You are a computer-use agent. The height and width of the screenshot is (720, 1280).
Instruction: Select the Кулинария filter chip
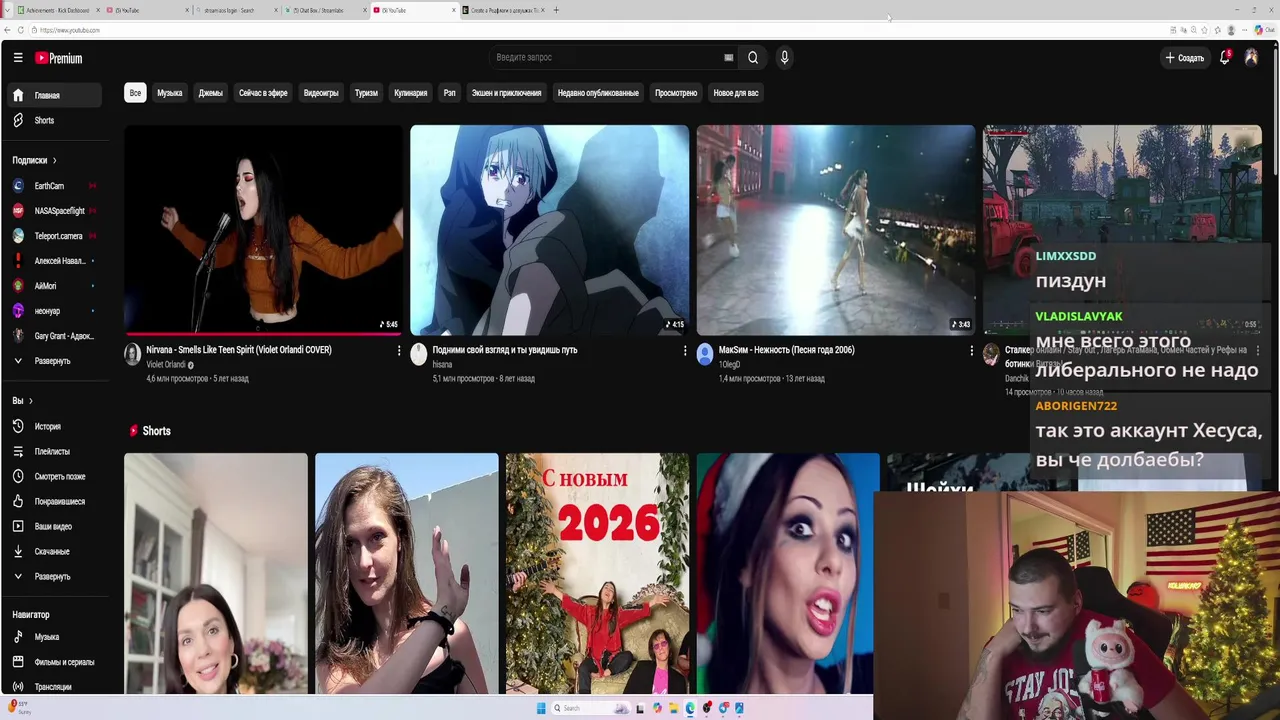click(411, 93)
